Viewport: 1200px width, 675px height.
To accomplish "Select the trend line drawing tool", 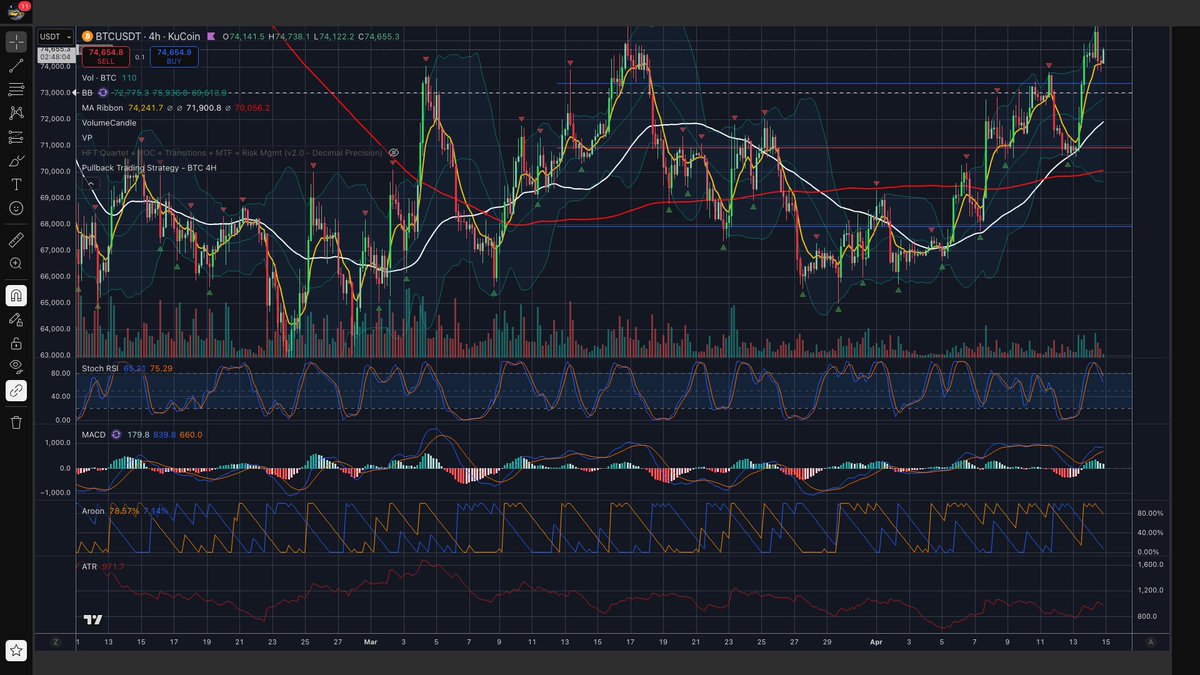I will click(x=16, y=66).
